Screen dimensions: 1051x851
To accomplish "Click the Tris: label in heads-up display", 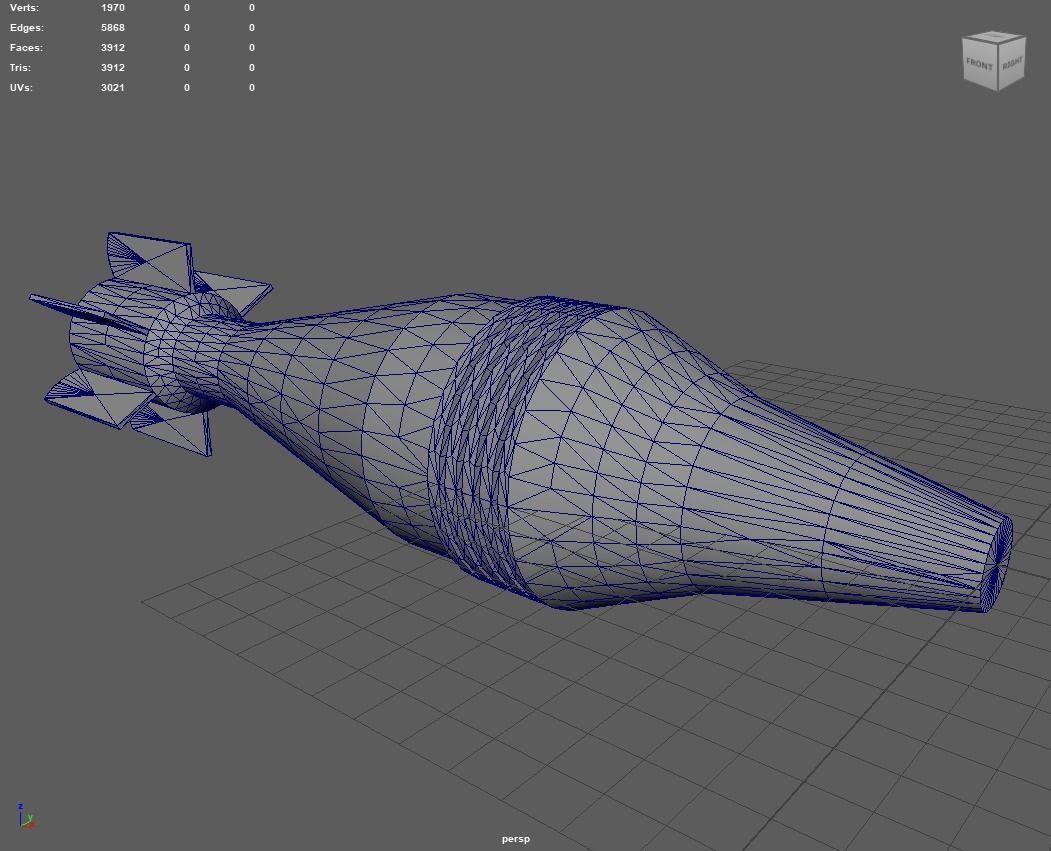I will (20, 68).
